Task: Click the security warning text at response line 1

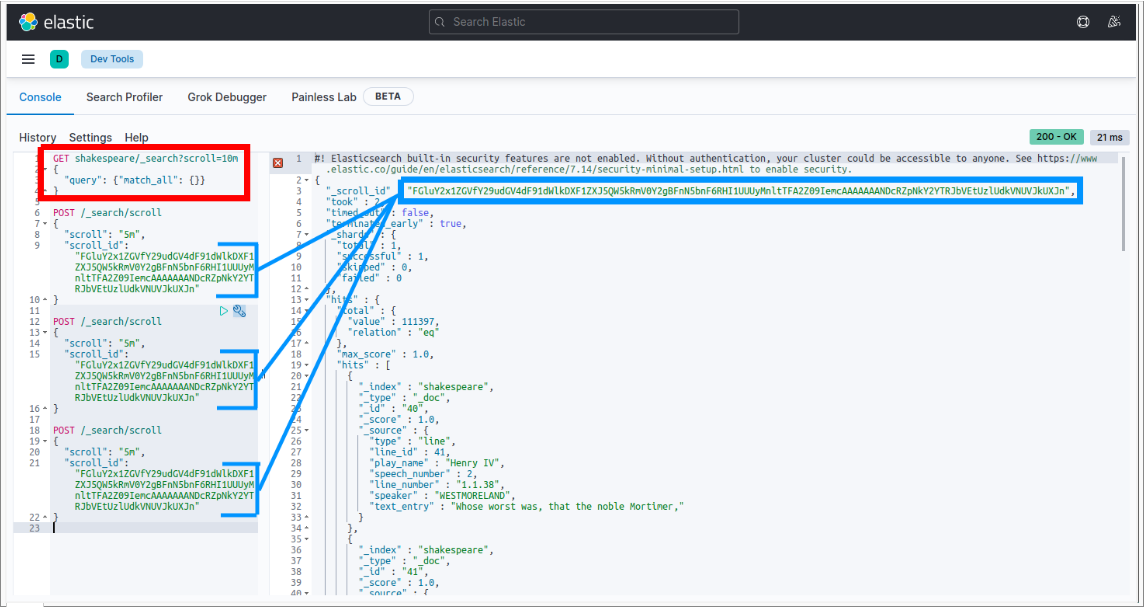Action: [706, 163]
